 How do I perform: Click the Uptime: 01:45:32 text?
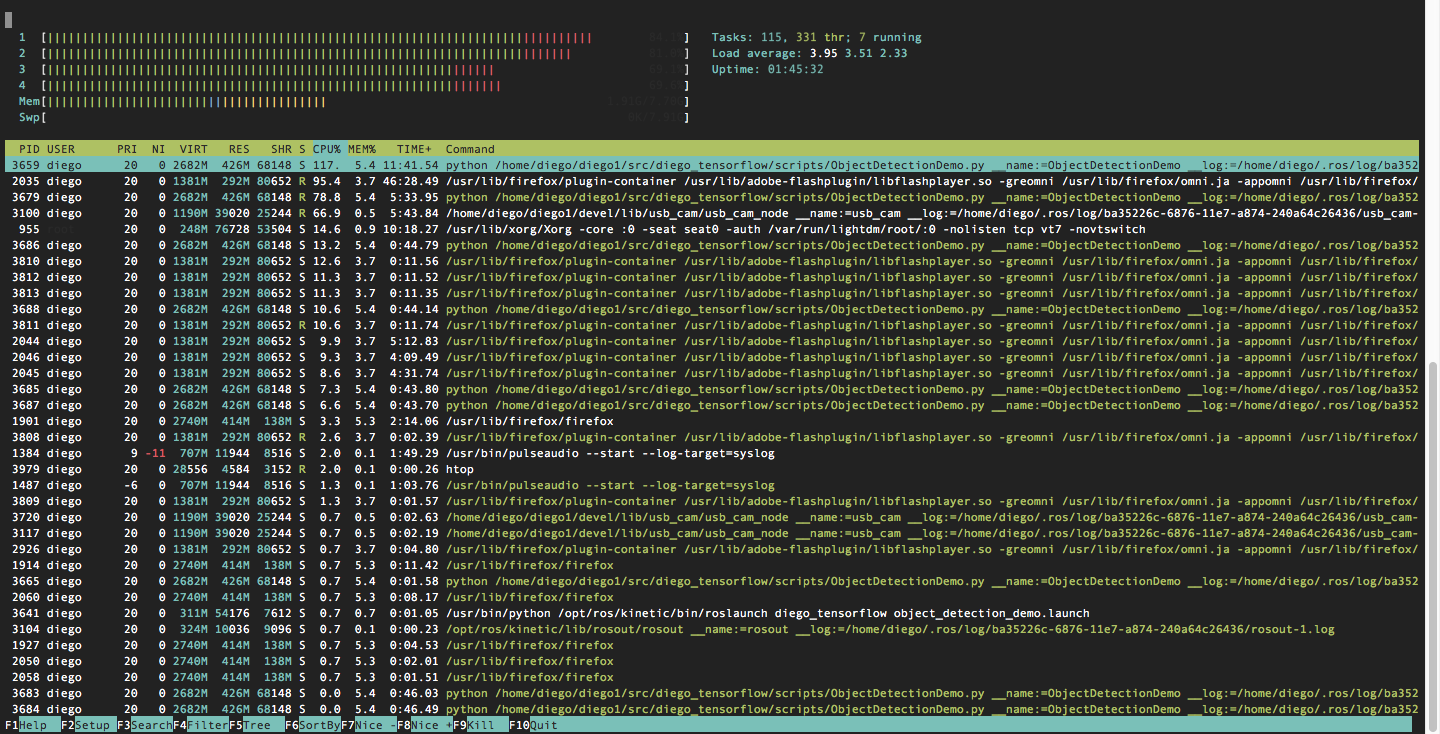(767, 70)
